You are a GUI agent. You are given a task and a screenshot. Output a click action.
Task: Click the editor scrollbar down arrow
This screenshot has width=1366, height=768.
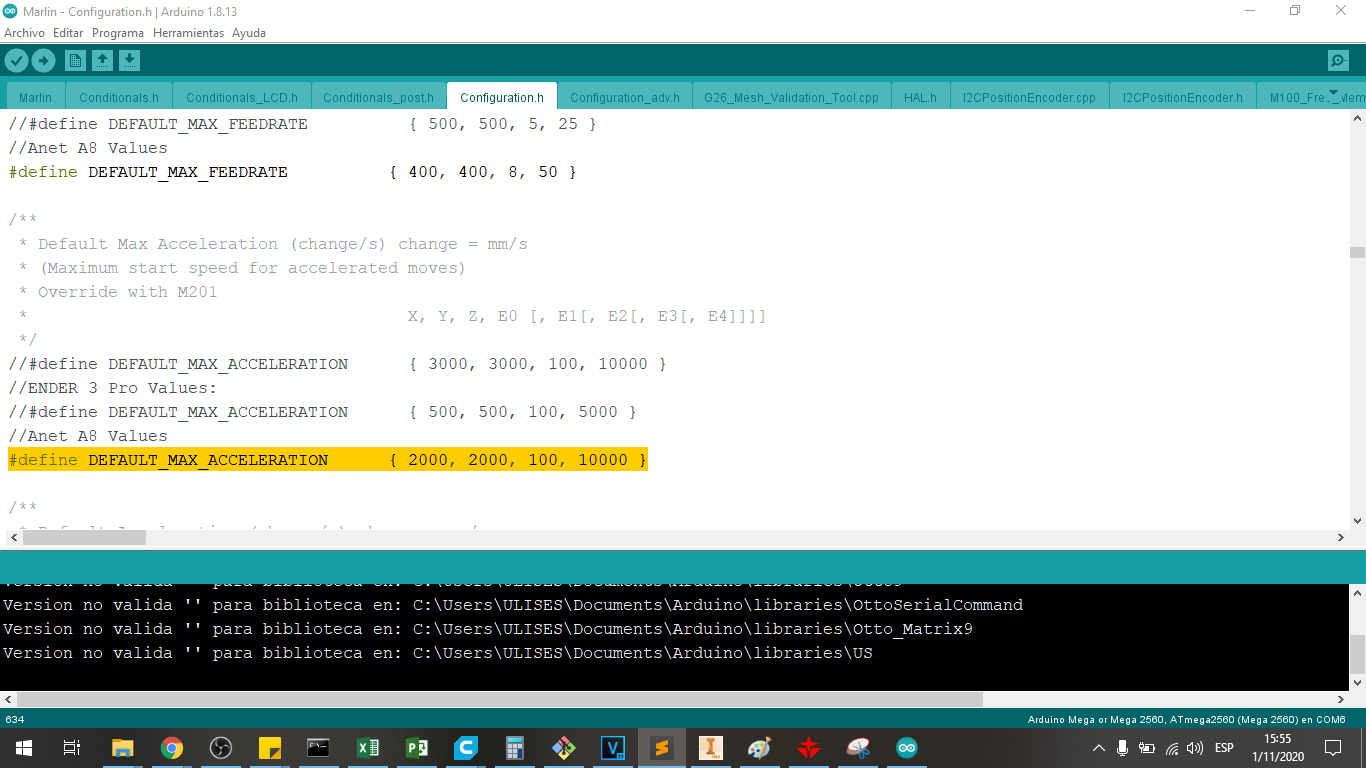pyautogui.click(x=1357, y=521)
